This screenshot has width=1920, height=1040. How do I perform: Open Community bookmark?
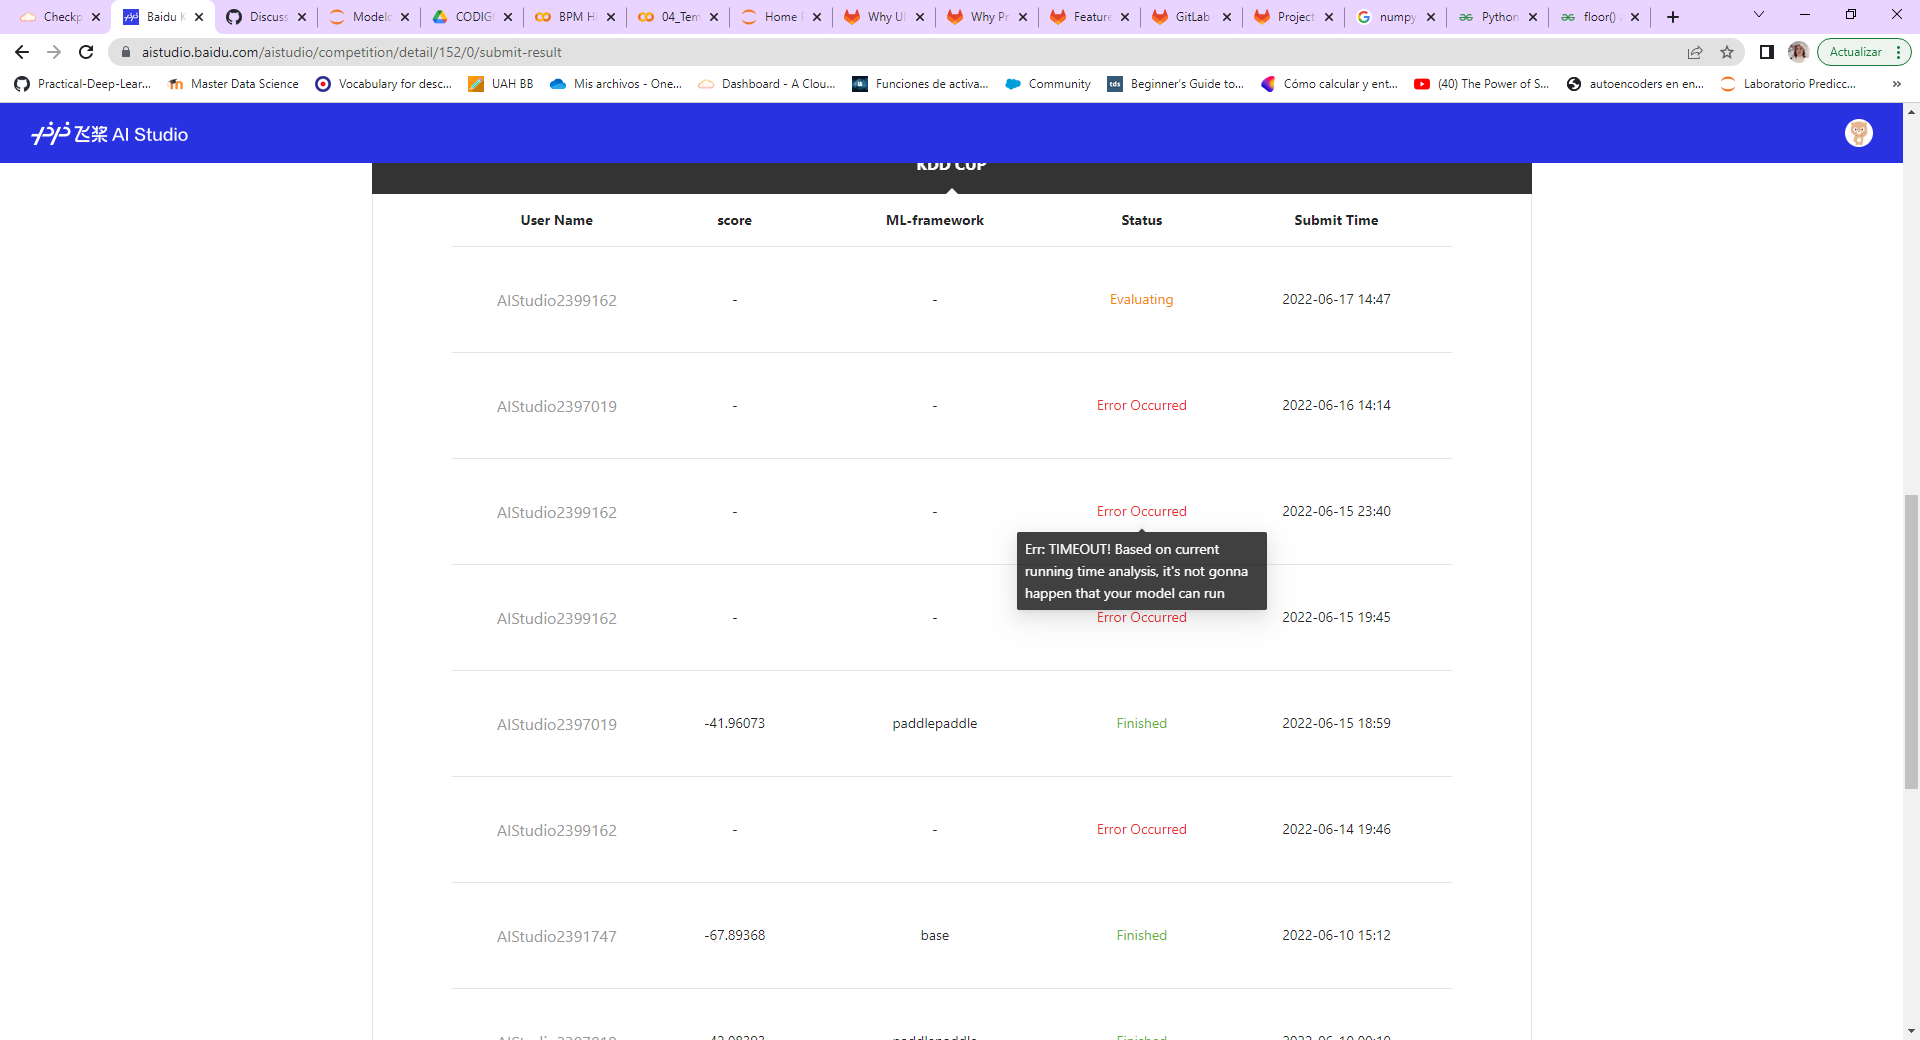(x=1048, y=84)
